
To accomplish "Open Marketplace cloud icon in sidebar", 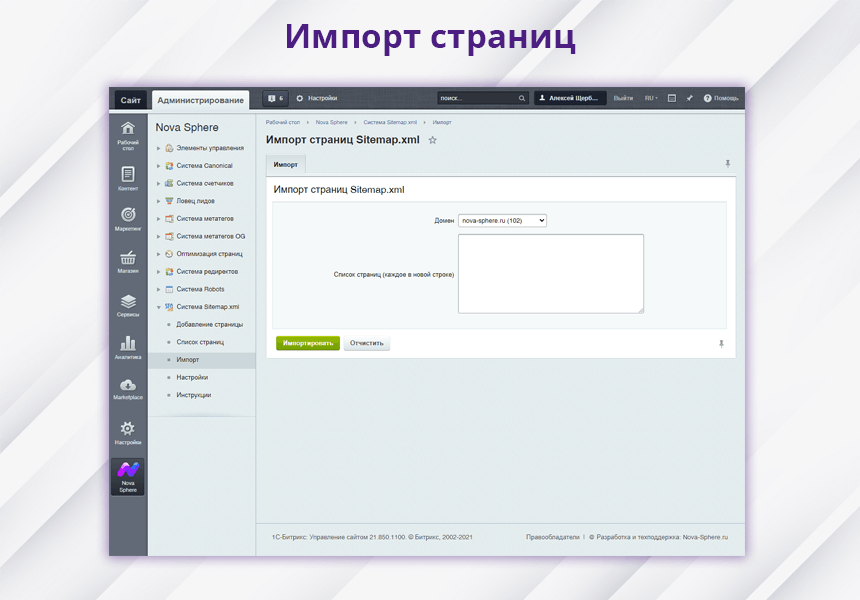I will (x=128, y=388).
